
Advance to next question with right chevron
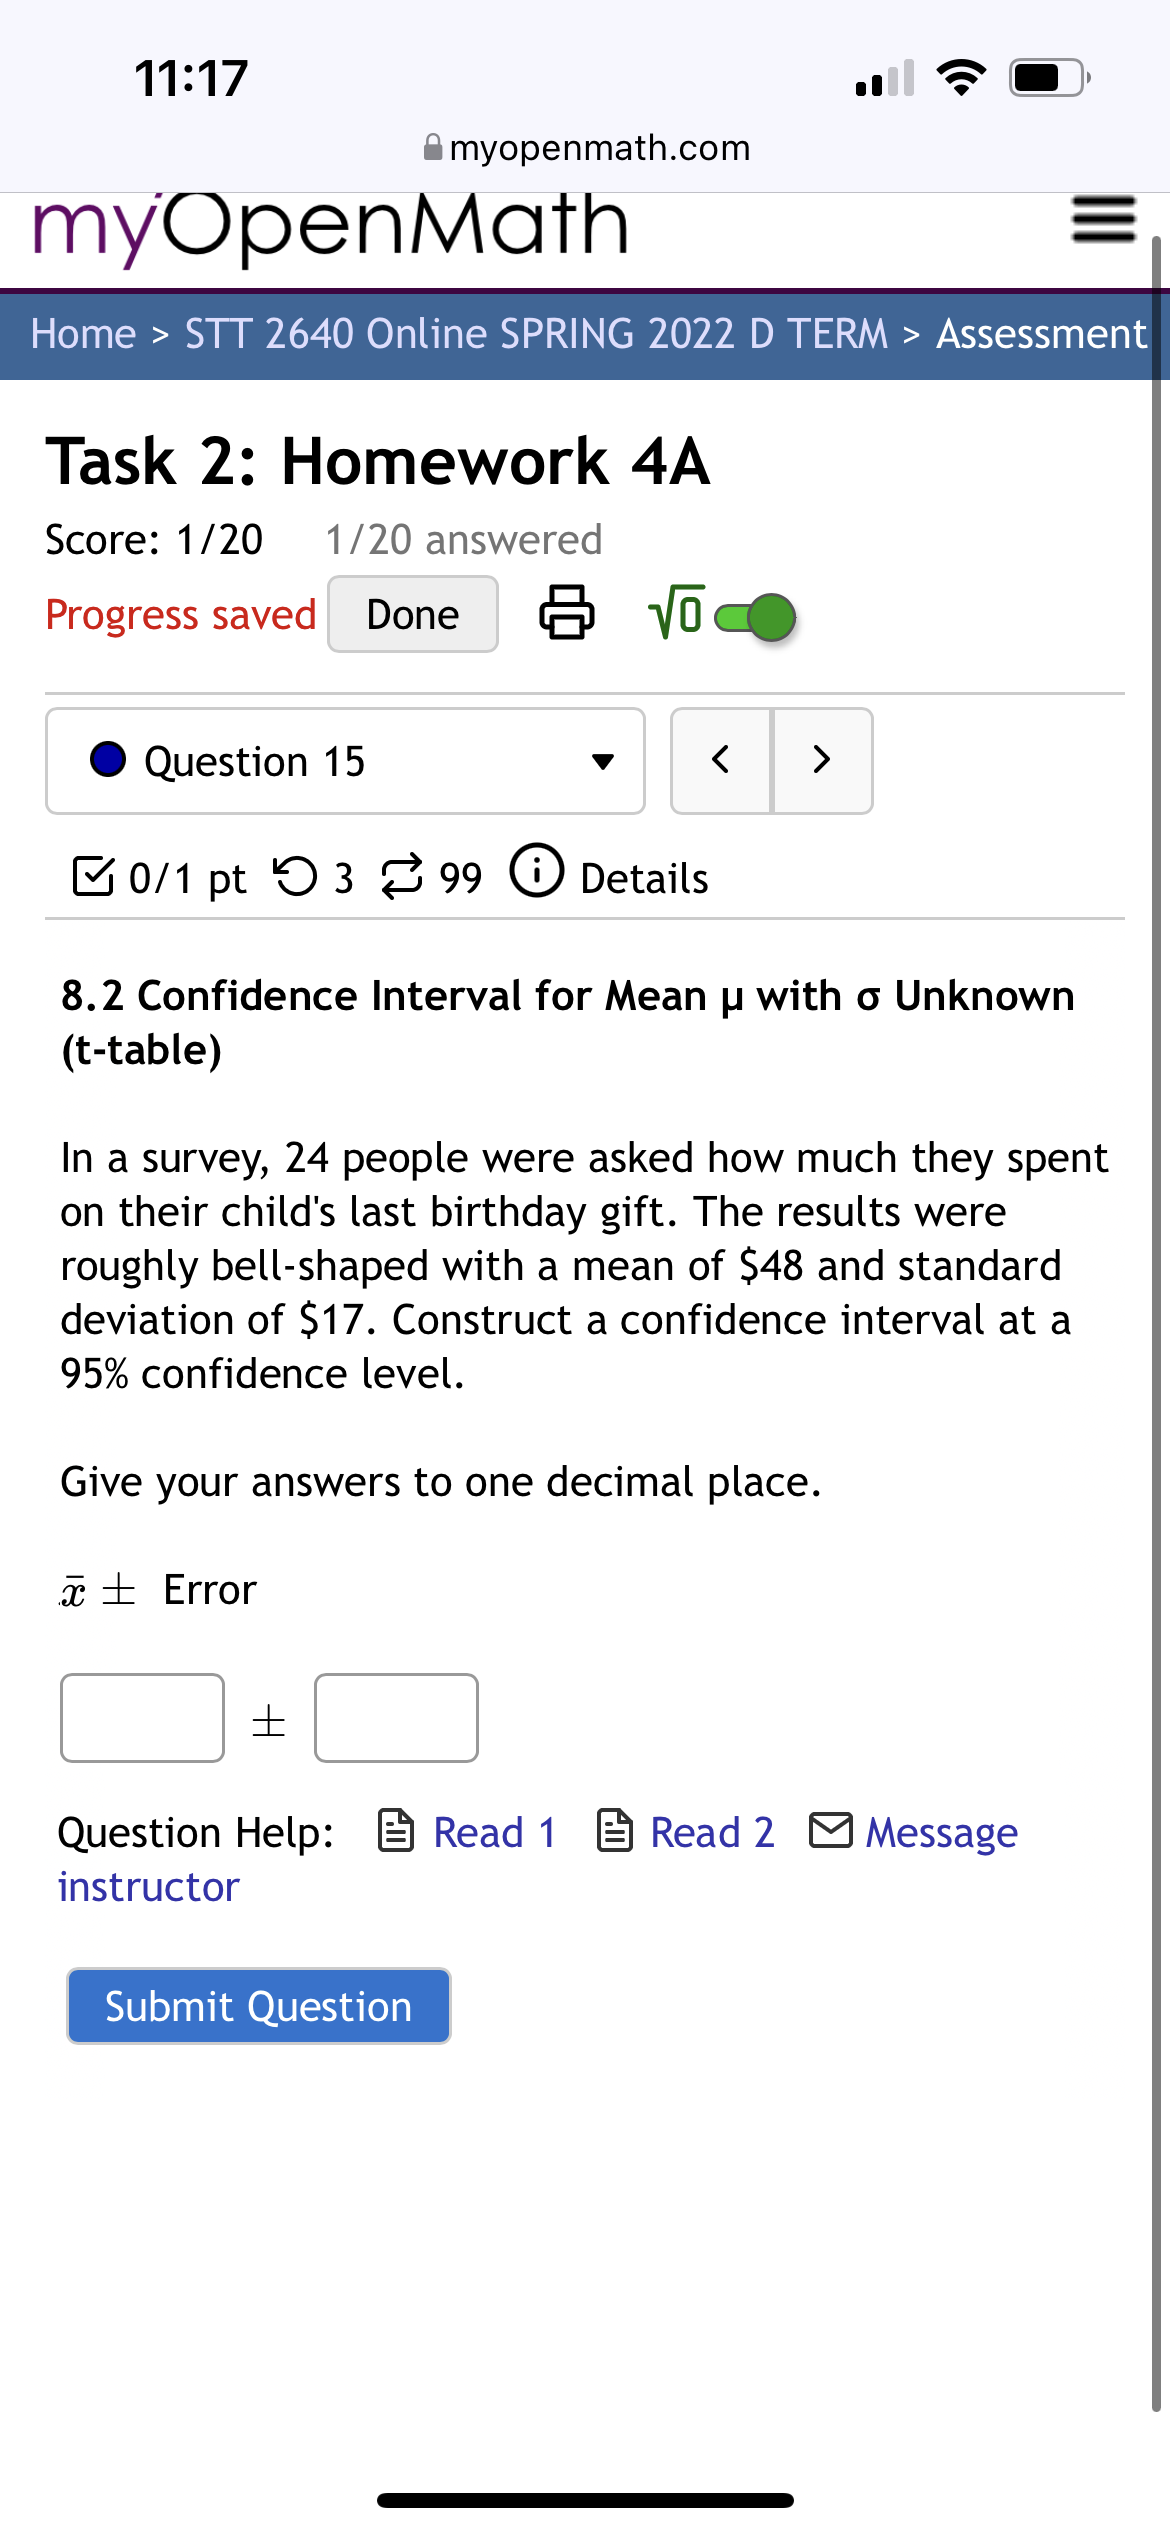(821, 760)
